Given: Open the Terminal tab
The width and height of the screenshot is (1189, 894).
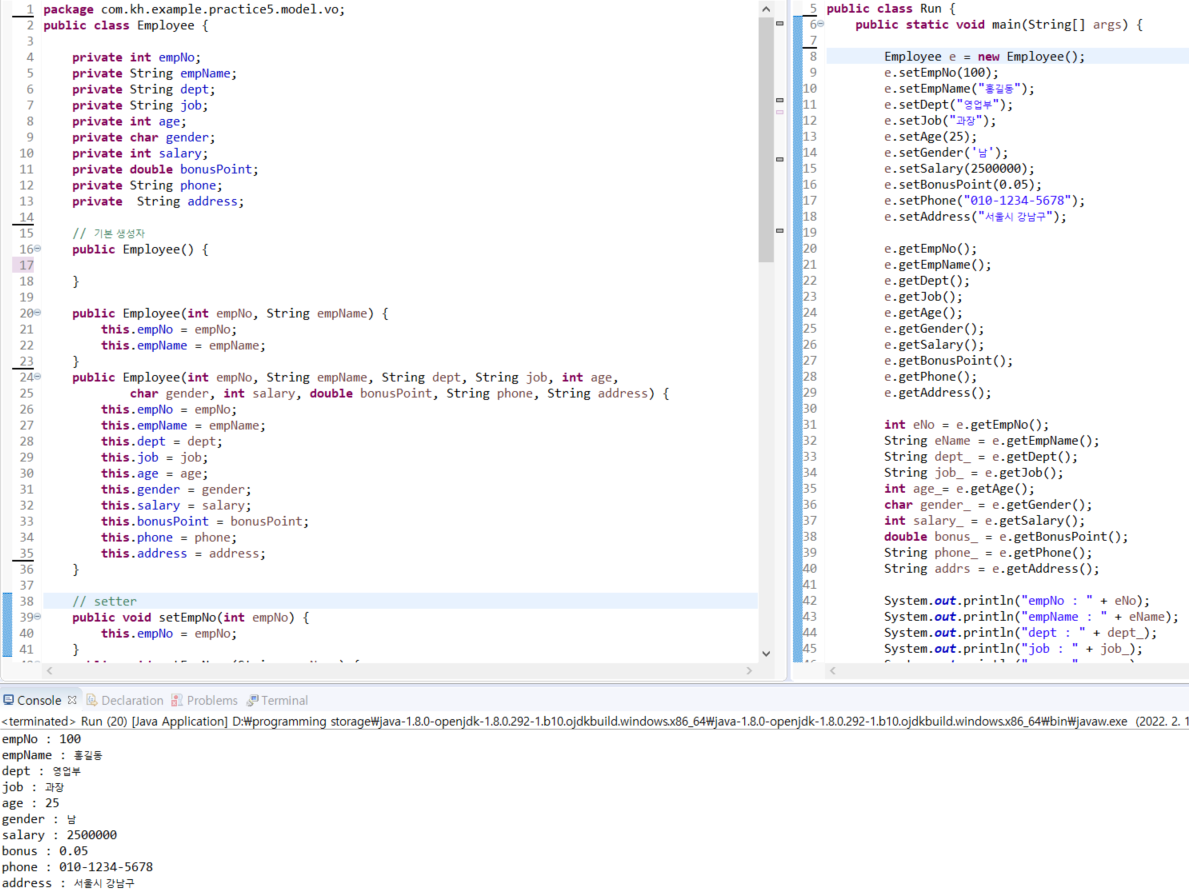Looking at the screenshot, I should (x=284, y=701).
